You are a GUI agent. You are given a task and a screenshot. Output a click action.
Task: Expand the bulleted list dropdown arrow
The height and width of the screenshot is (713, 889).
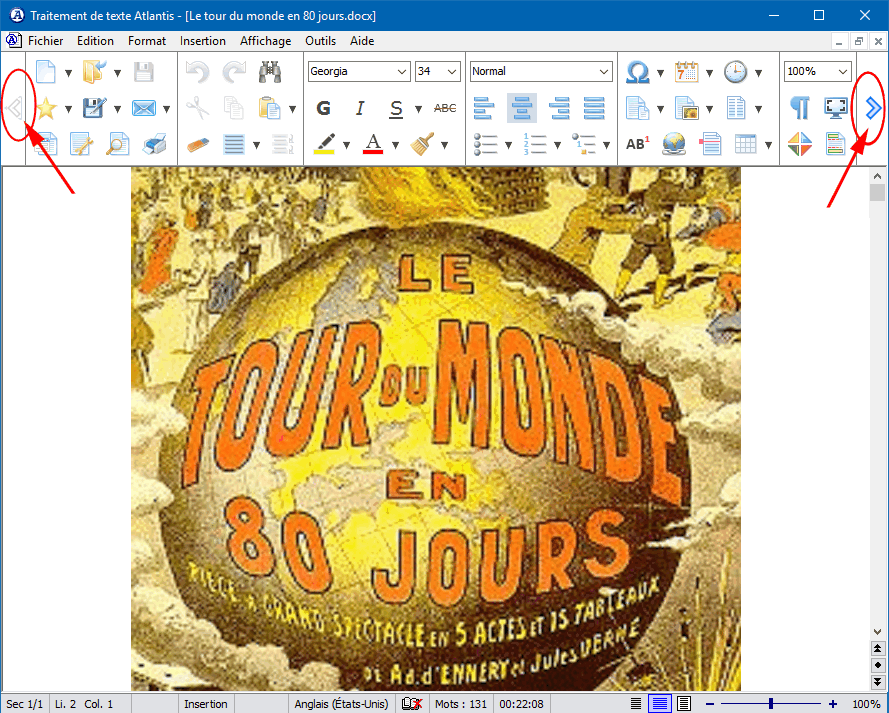[x=508, y=145]
